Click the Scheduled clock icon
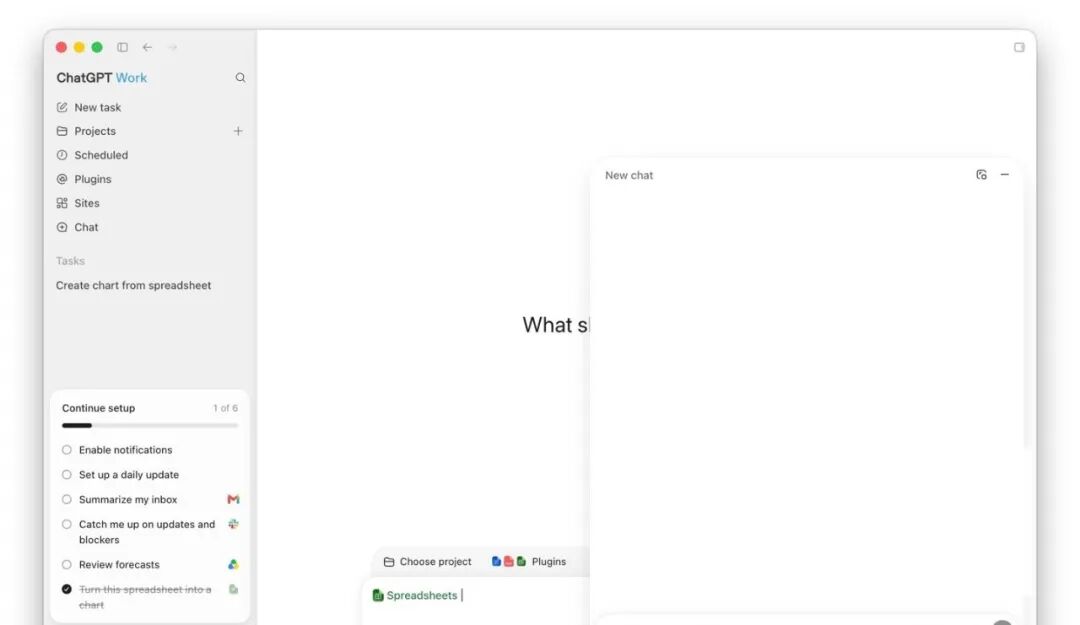 [x=62, y=155]
